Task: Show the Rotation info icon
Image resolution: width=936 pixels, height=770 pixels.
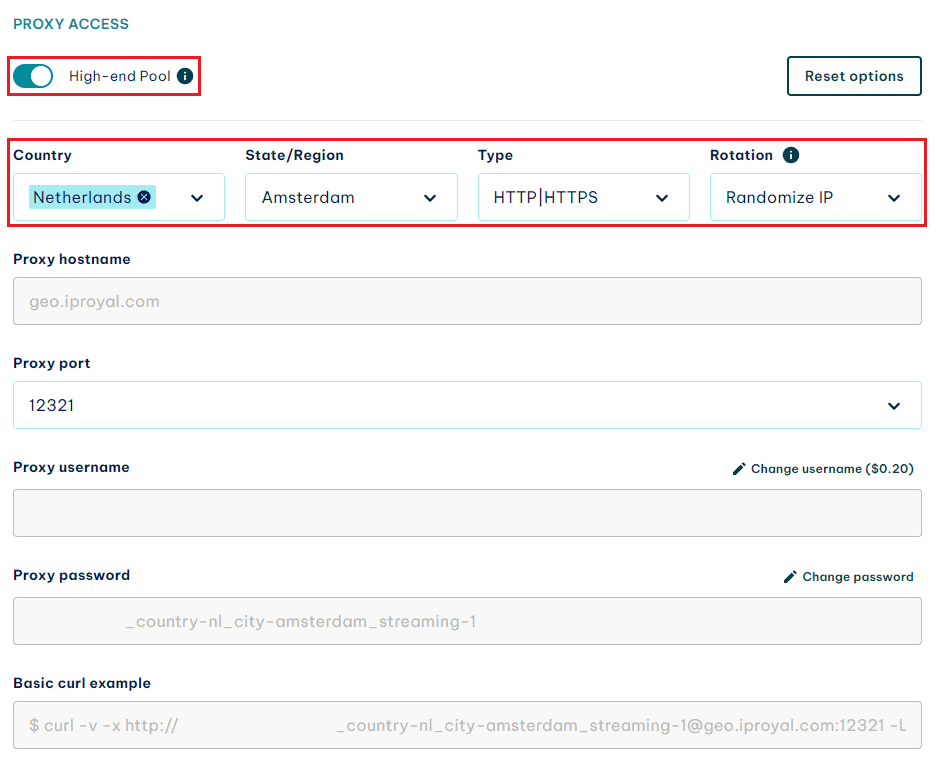Action: click(x=791, y=155)
